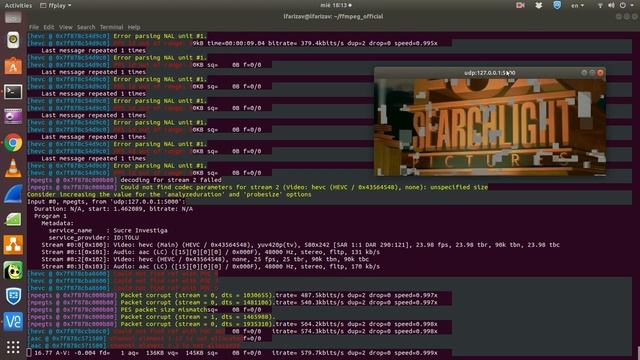The height and width of the screenshot is (360, 640).
Task: Open the terminal Edit menu
Action: click(x=49, y=27)
